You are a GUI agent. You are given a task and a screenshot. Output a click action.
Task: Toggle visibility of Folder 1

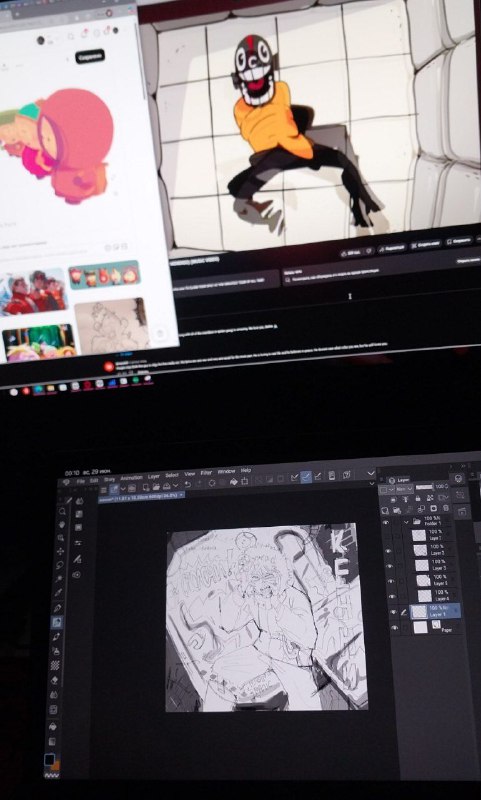386,522
